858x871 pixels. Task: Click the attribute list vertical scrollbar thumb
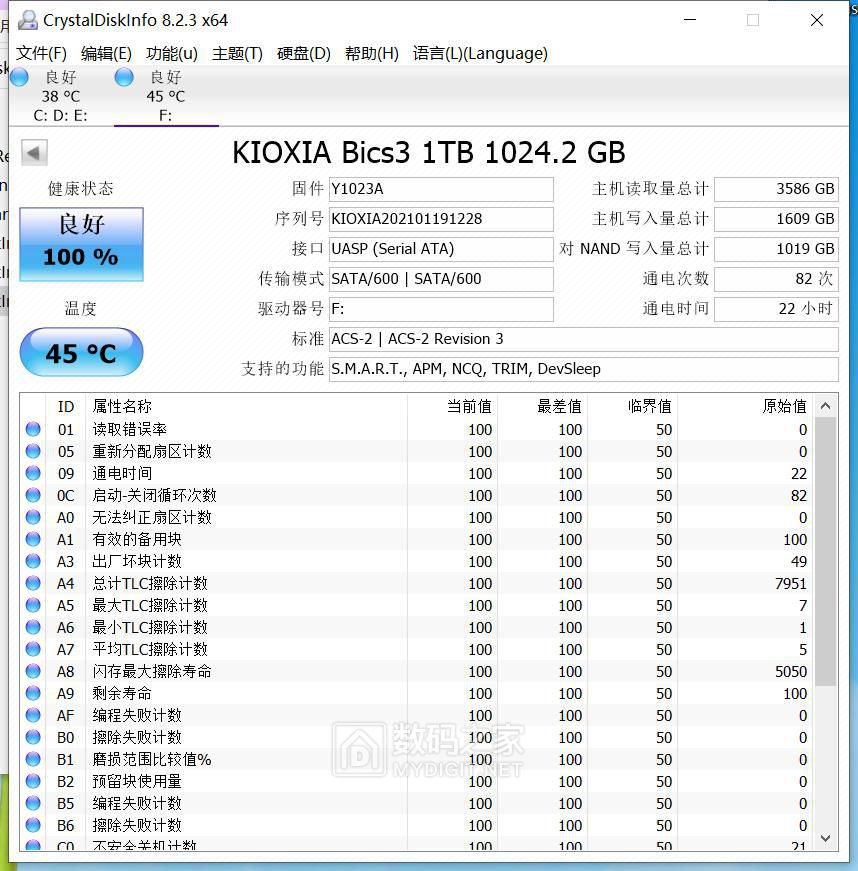[825, 552]
